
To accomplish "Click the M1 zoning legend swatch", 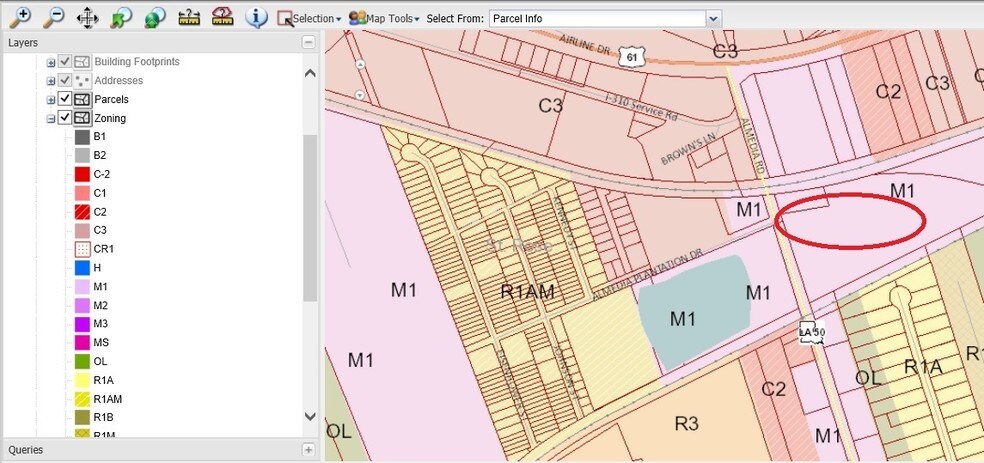I will [82, 286].
